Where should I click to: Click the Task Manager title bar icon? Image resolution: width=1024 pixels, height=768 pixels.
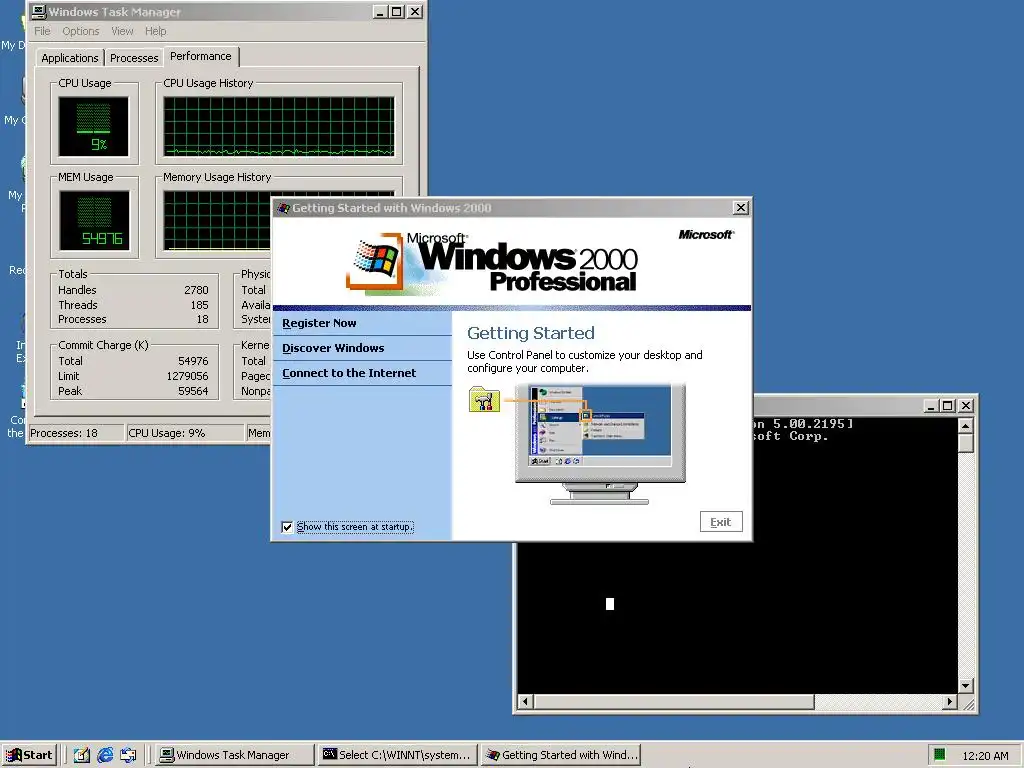pyautogui.click(x=39, y=12)
